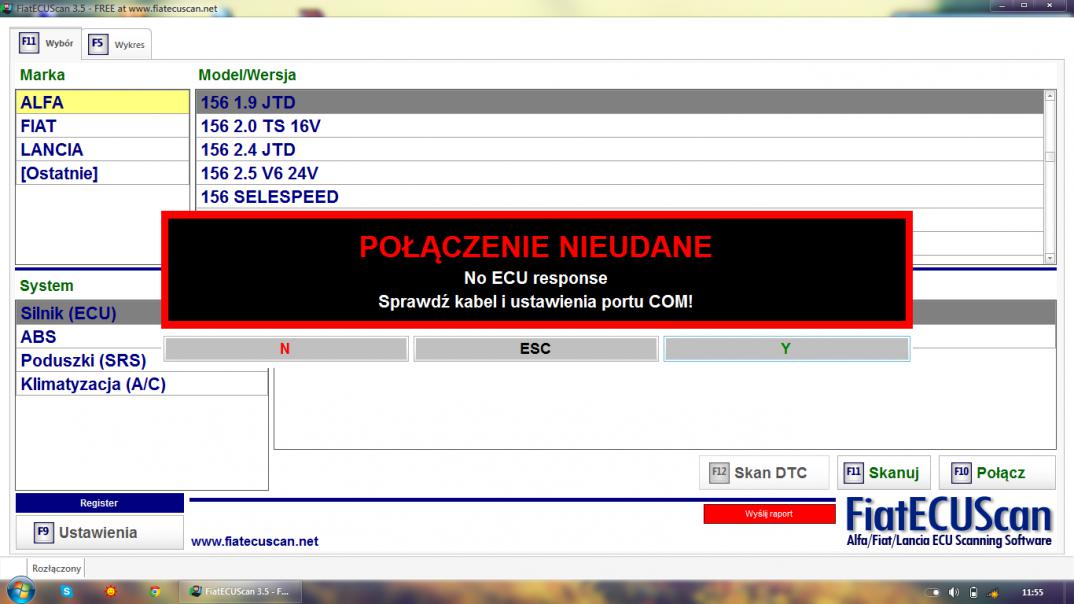Open Ustawienia settings
The image size is (1074, 604).
click(x=99, y=532)
